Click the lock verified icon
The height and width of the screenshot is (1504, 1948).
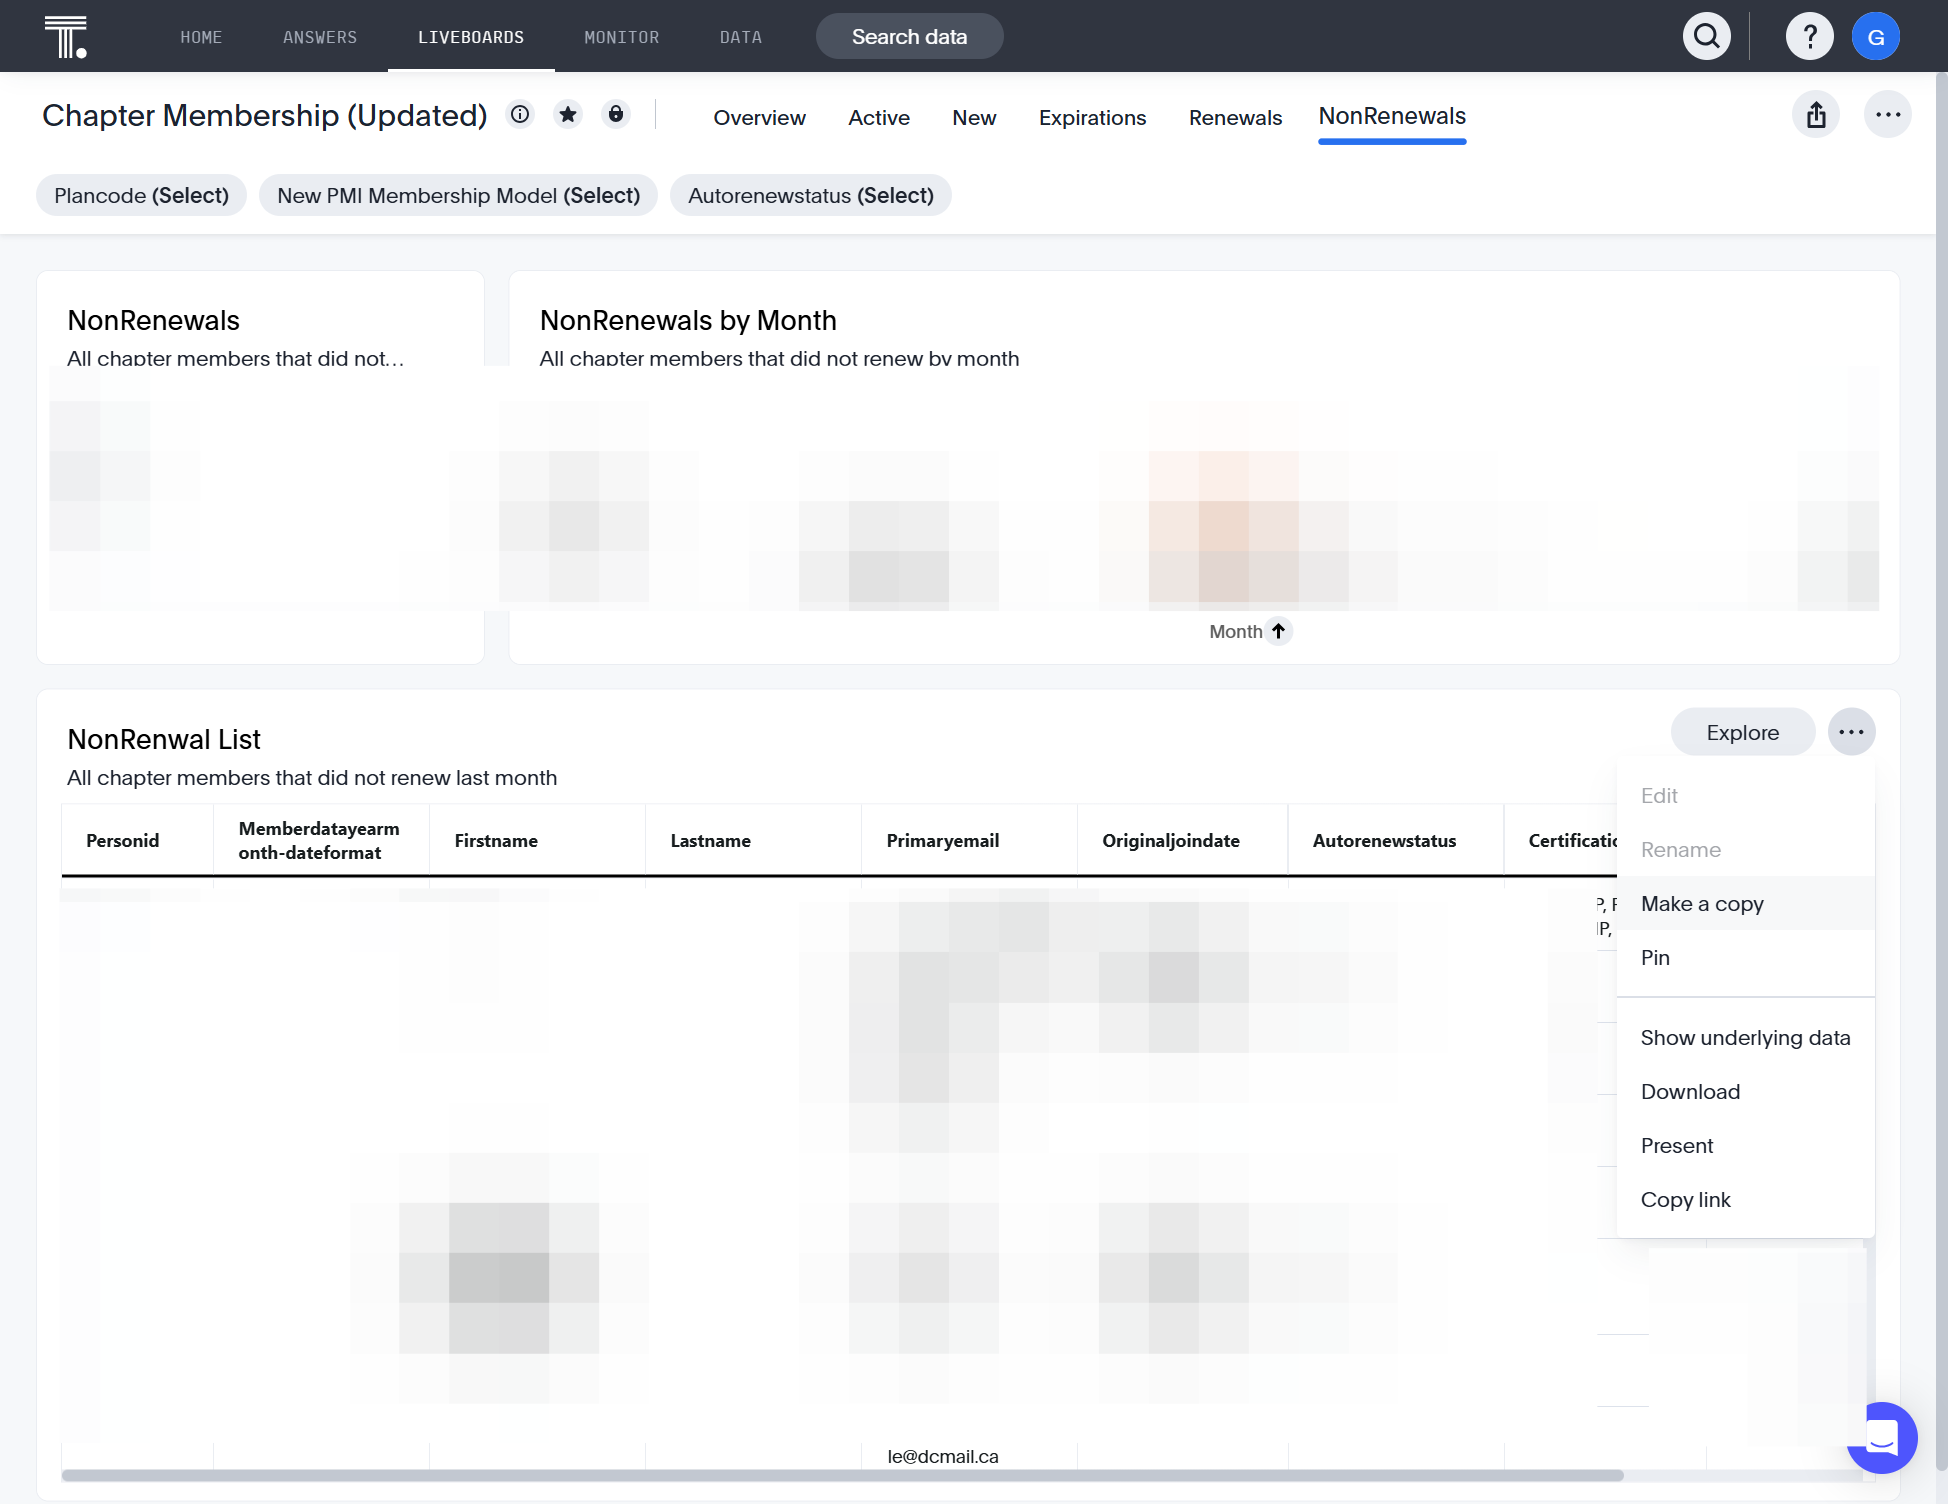616,115
